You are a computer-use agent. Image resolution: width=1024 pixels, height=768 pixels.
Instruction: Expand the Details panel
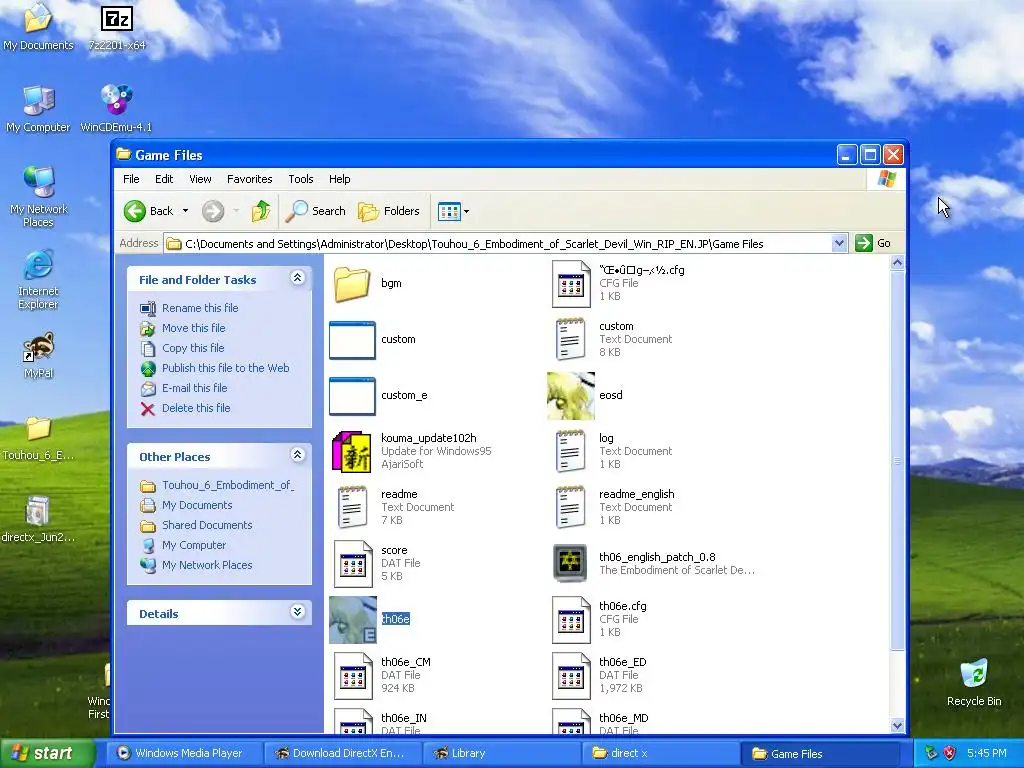[x=297, y=612]
